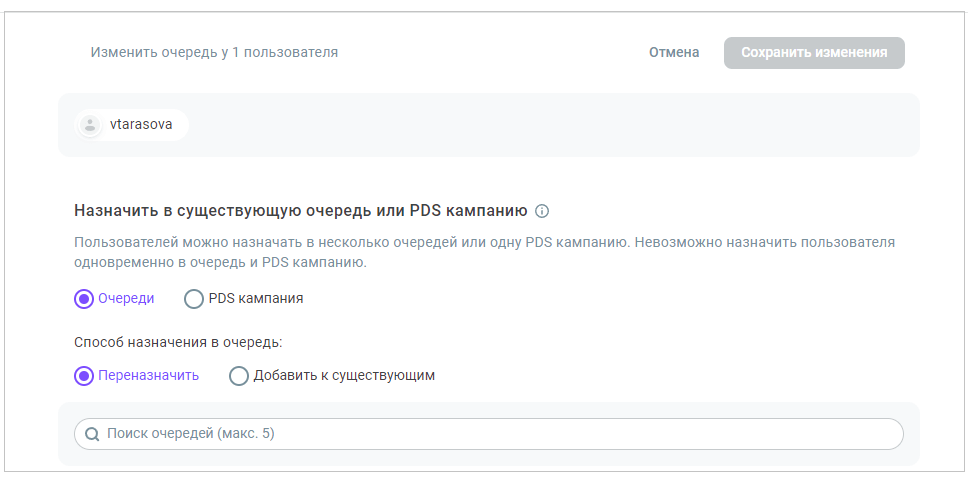Screen dimensions: 968x481
Task: Click the Пользователей можно назначать description text
Action: coord(484,252)
